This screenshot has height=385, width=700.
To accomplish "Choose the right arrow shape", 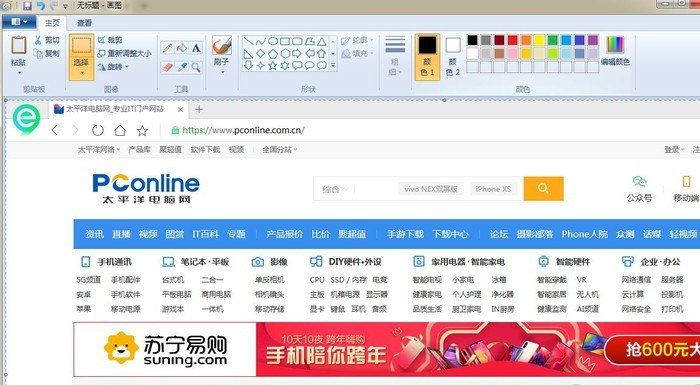I will 297,54.
